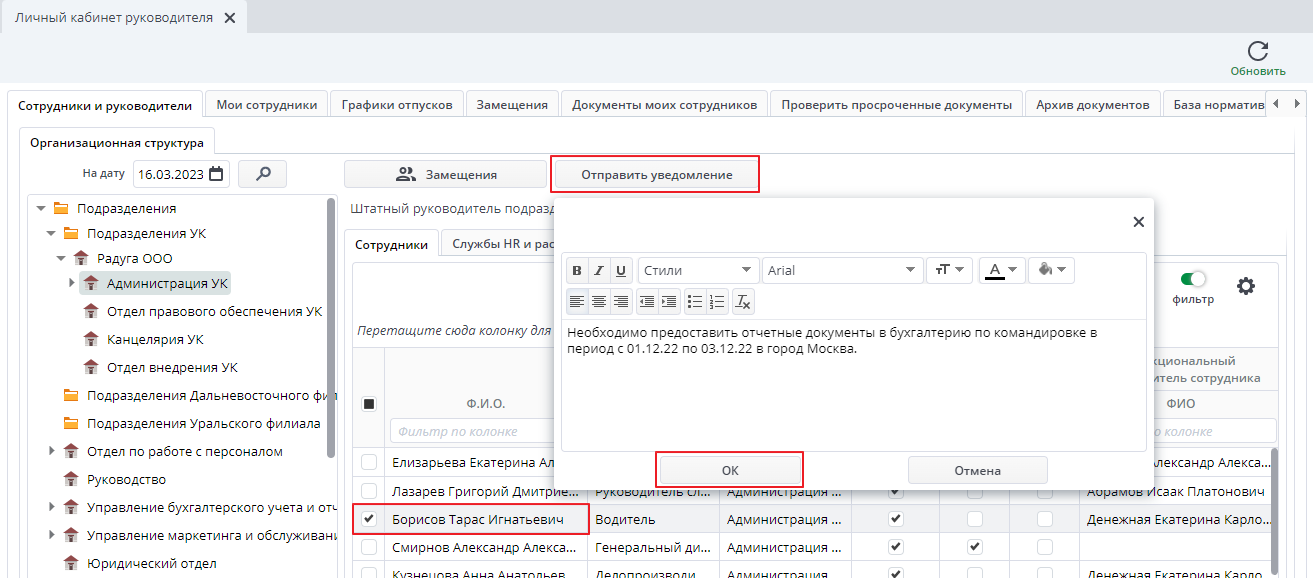This screenshot has width=1313, height=578.
Task: Expand Отдел по работе с персоналом
Action: pyautogui.click(x=51, y=451)
